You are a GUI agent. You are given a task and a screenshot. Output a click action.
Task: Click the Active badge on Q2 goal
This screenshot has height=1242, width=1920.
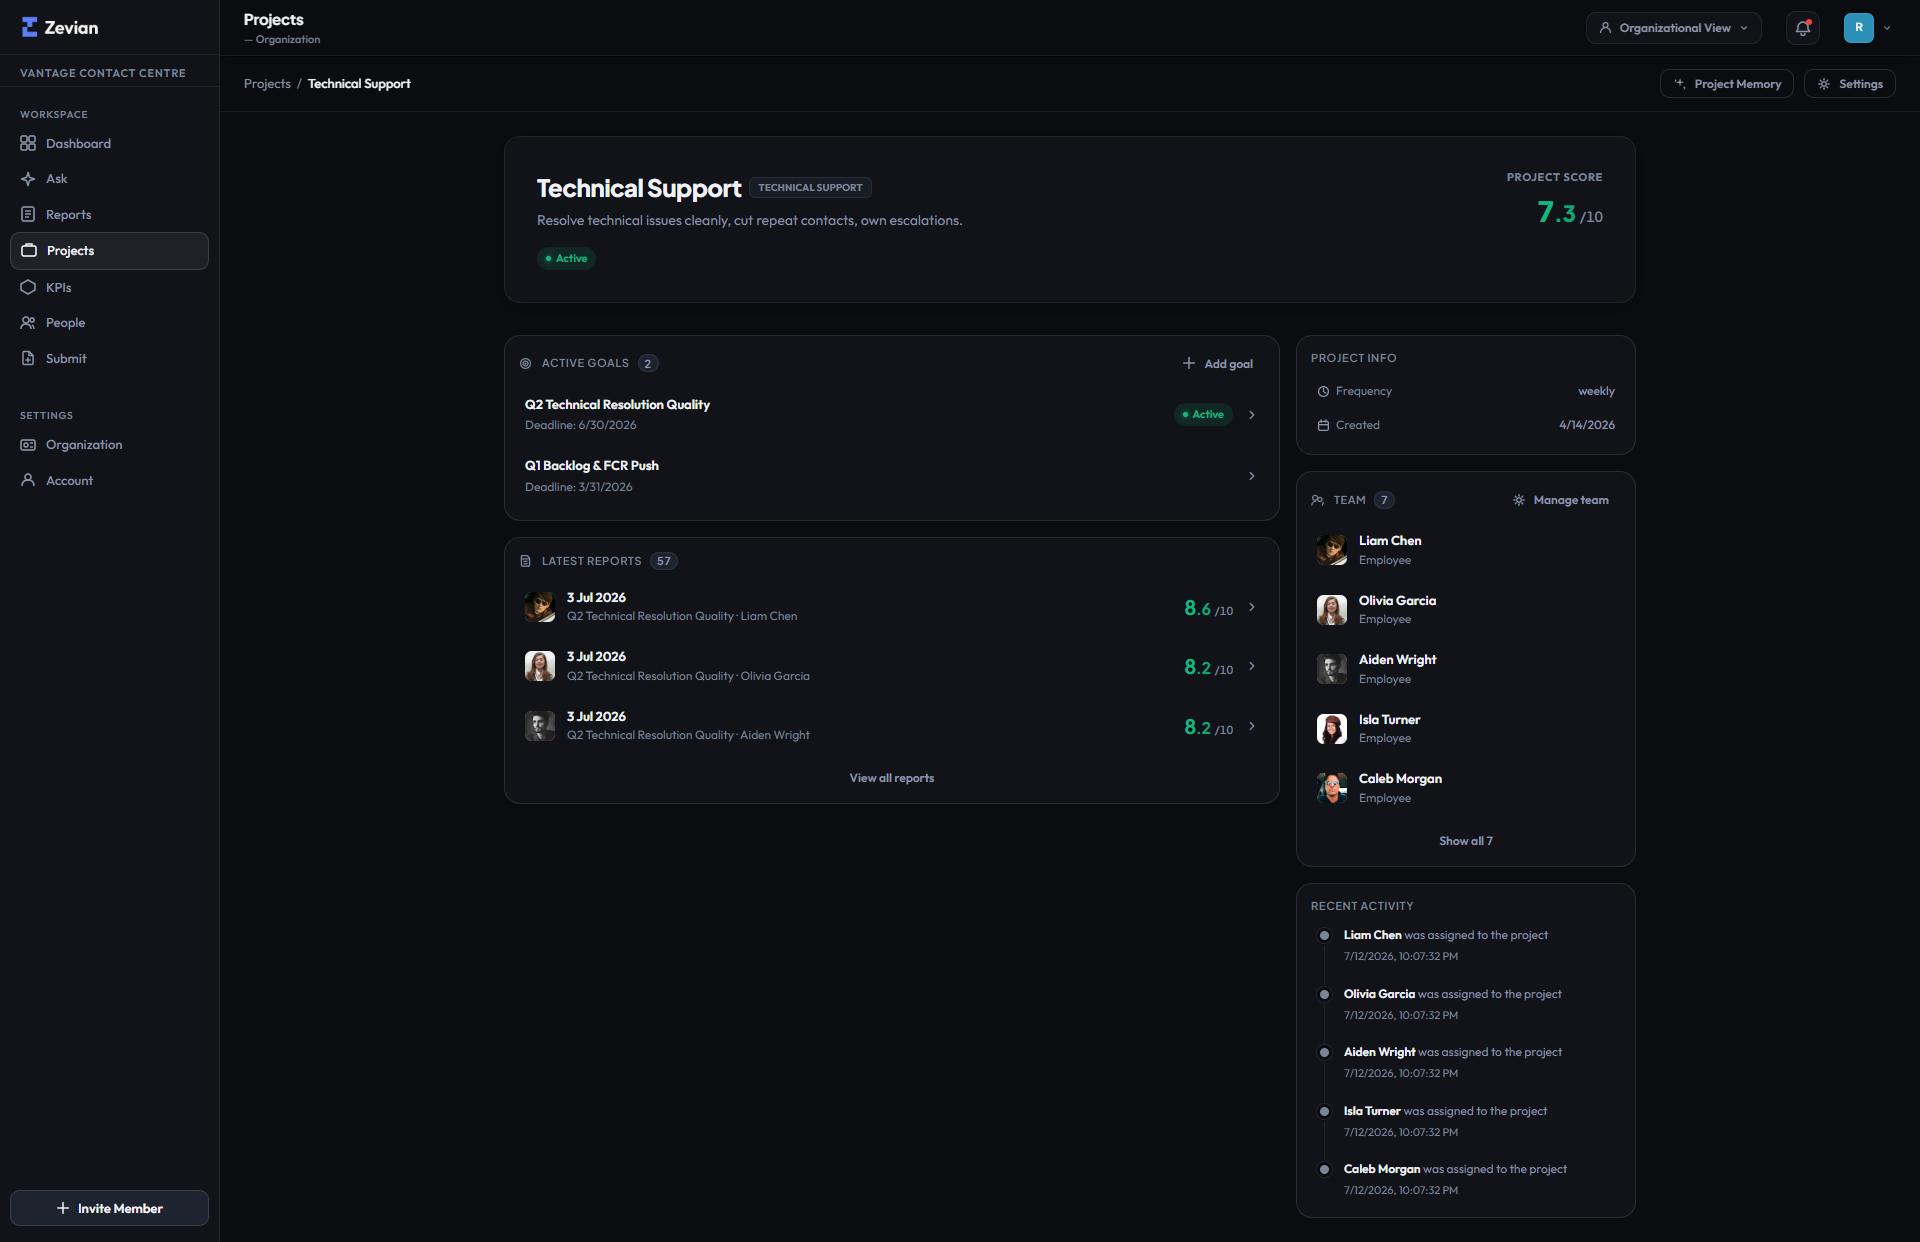[x=1203, y=414]
